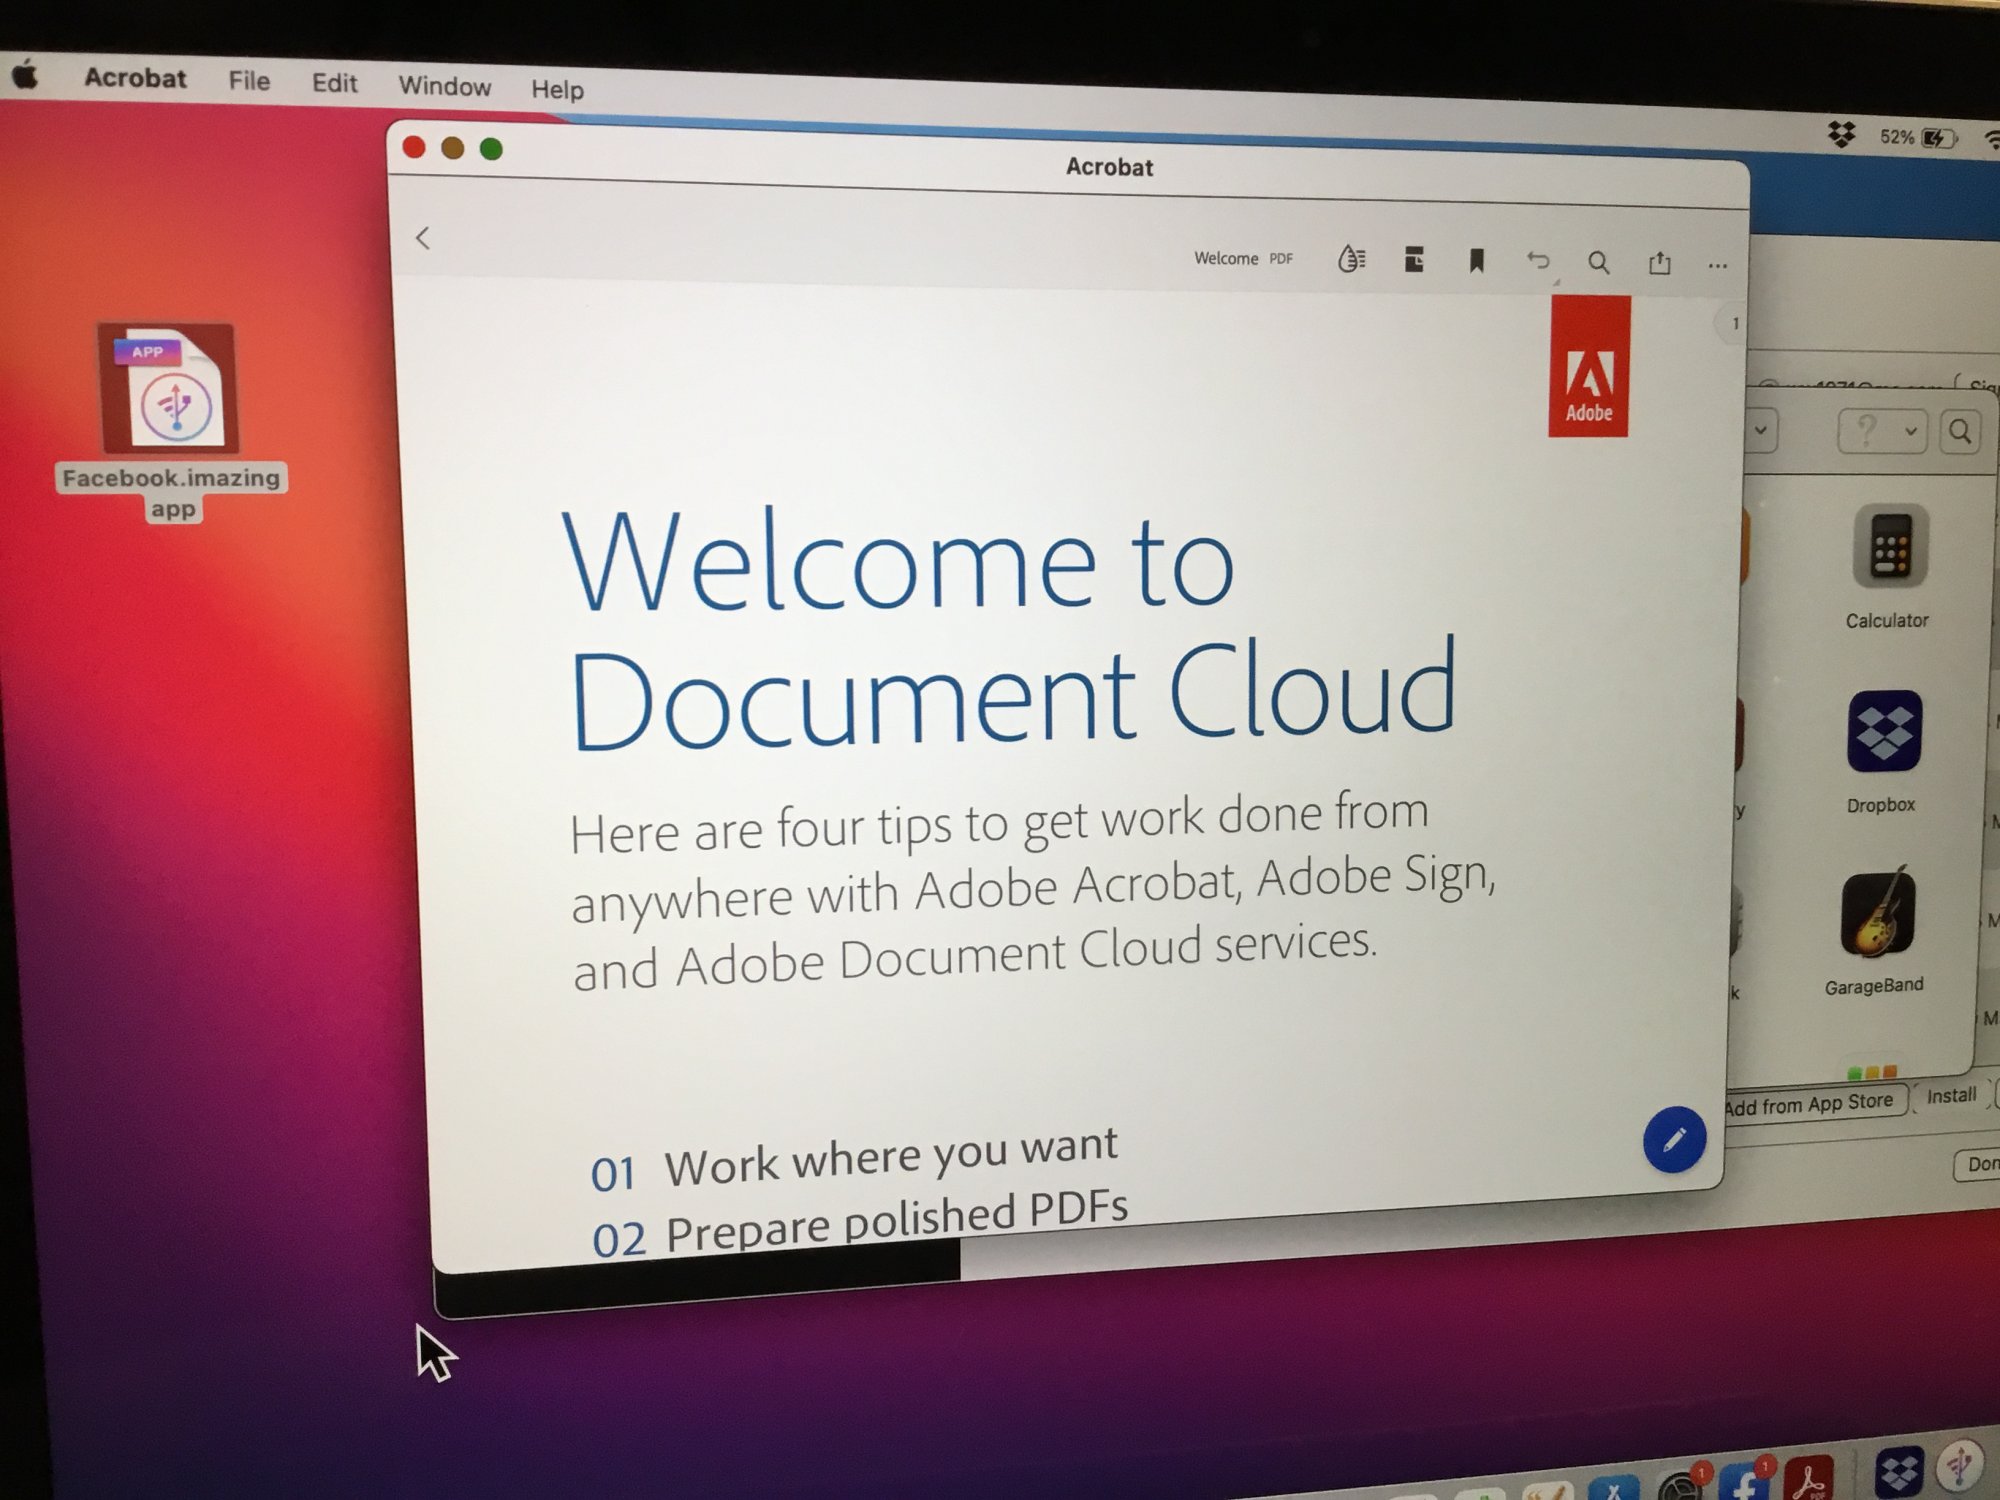Screen dimensions: 2000x1500
Task: Undo the last action
Action: [1538, 262]
